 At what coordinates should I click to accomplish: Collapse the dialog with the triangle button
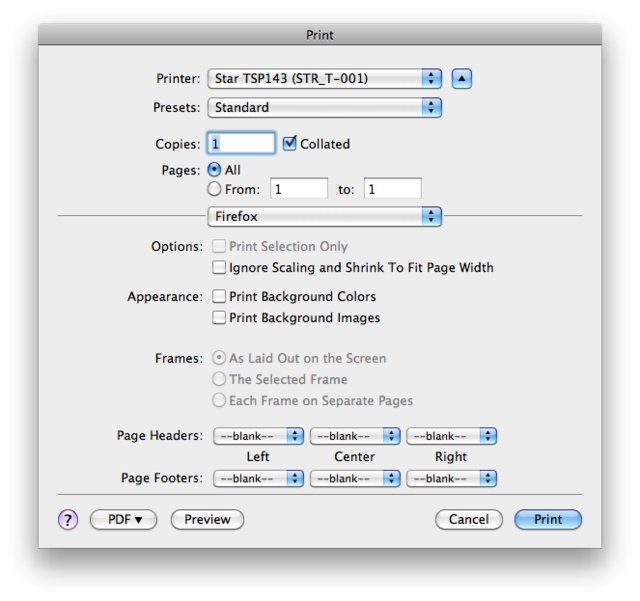(461, 78)
